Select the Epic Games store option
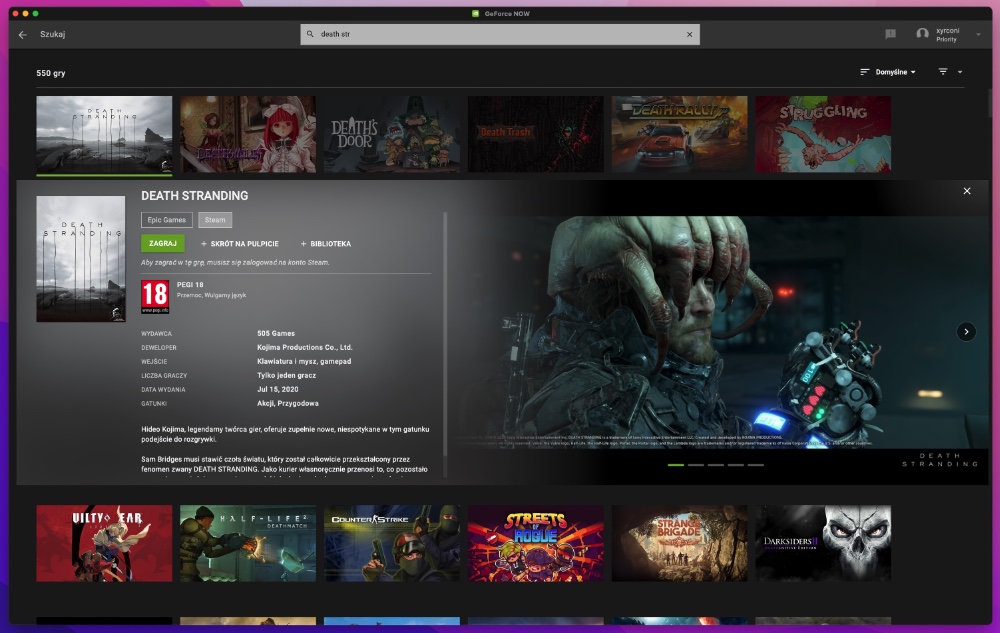The width and height of the screenshot is (1000, 633). point(167,220)
